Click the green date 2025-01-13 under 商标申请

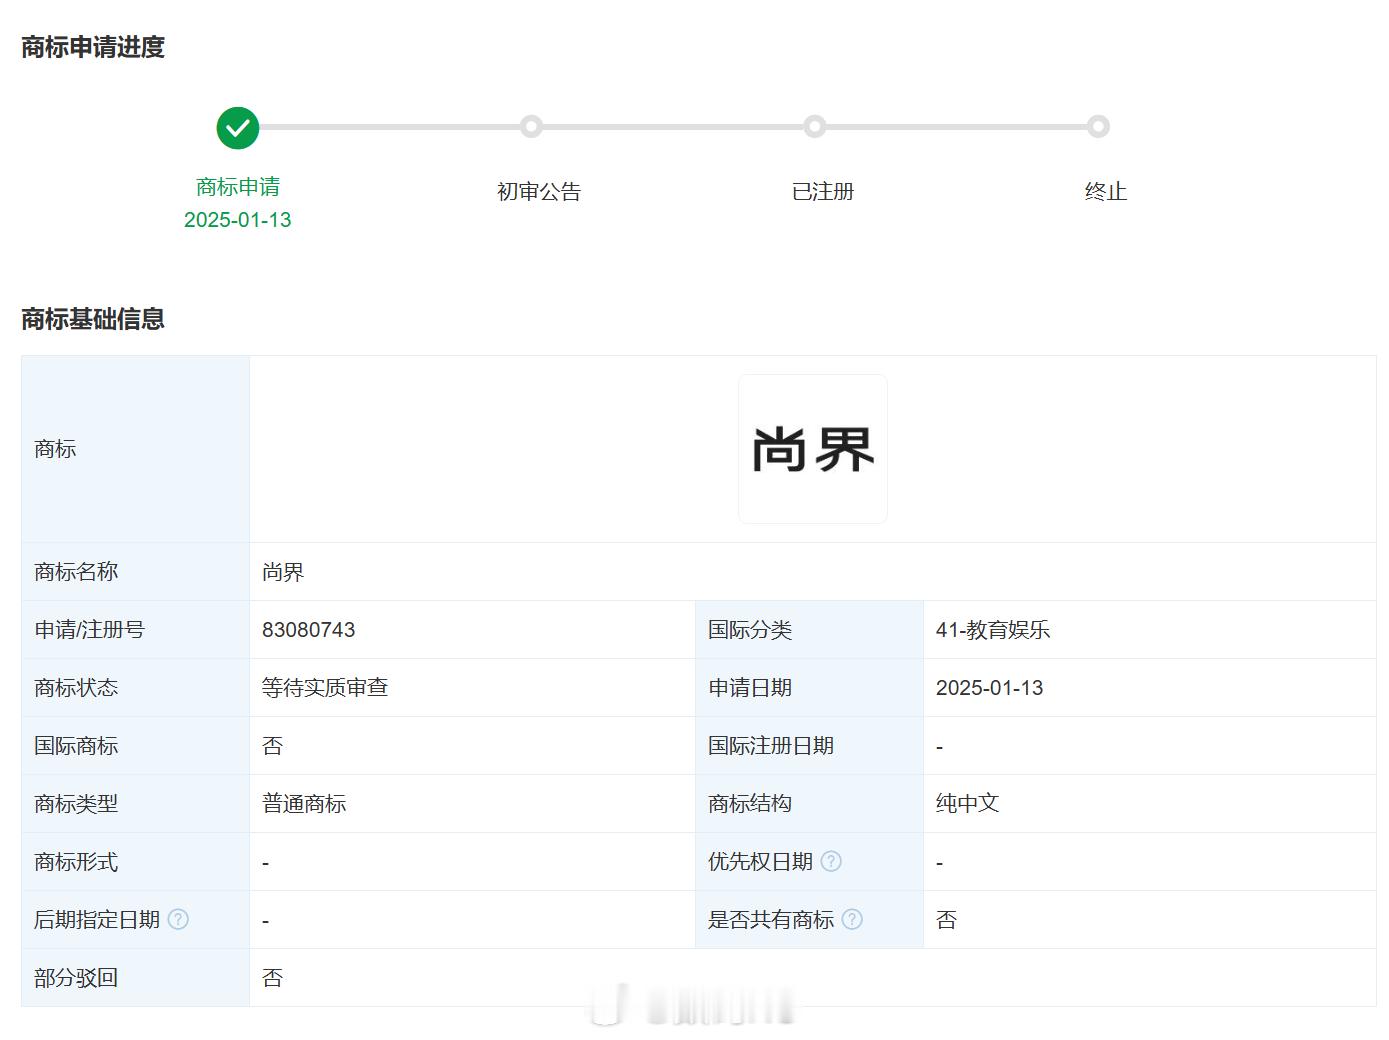(x=238, y=220)
